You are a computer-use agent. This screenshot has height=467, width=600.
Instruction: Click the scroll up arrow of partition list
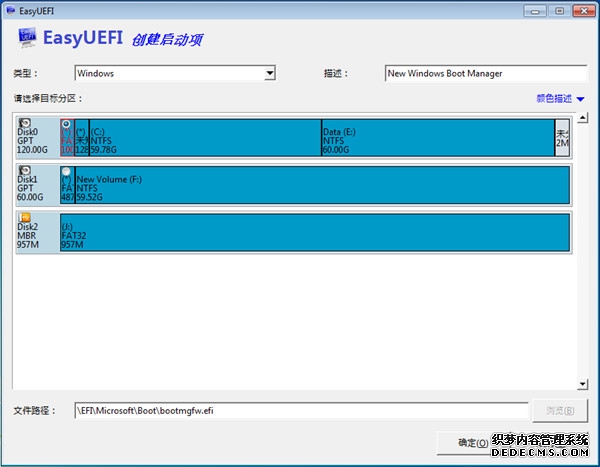coord(582,119)
